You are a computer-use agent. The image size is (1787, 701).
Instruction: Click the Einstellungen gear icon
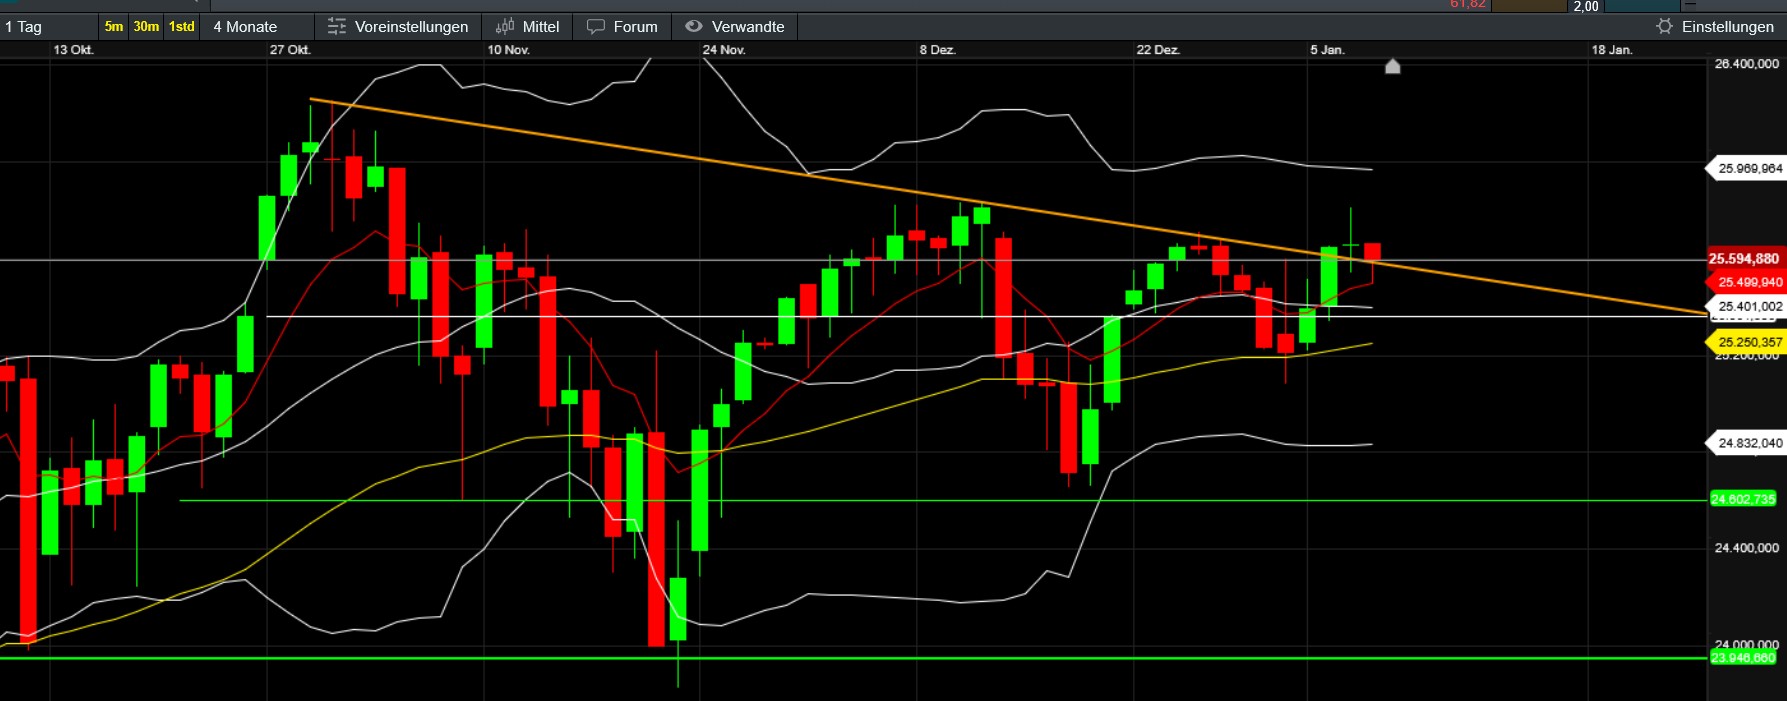pos(1664,27)
